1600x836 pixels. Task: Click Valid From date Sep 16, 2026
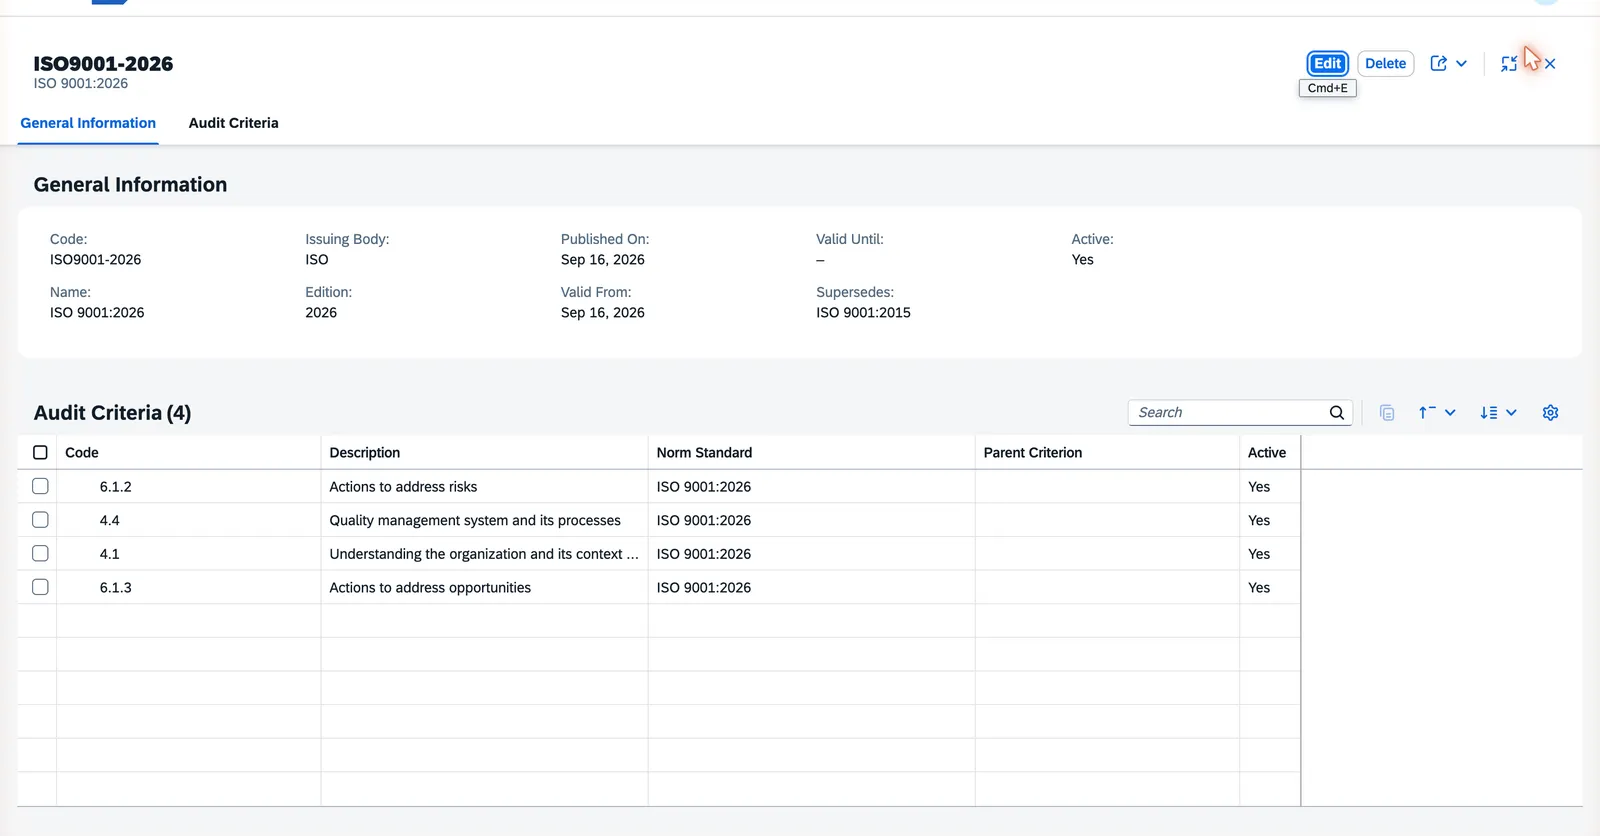click(x=603, y=313)
